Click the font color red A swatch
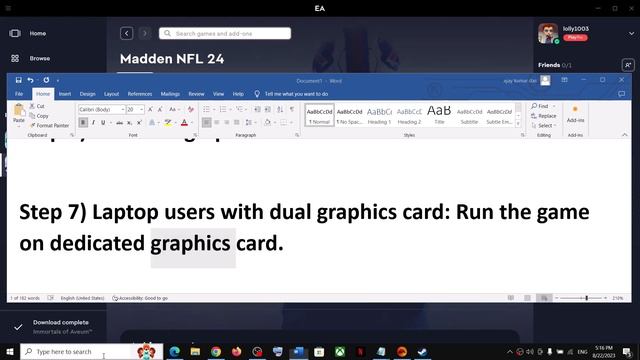 click(x=184, y=122)
